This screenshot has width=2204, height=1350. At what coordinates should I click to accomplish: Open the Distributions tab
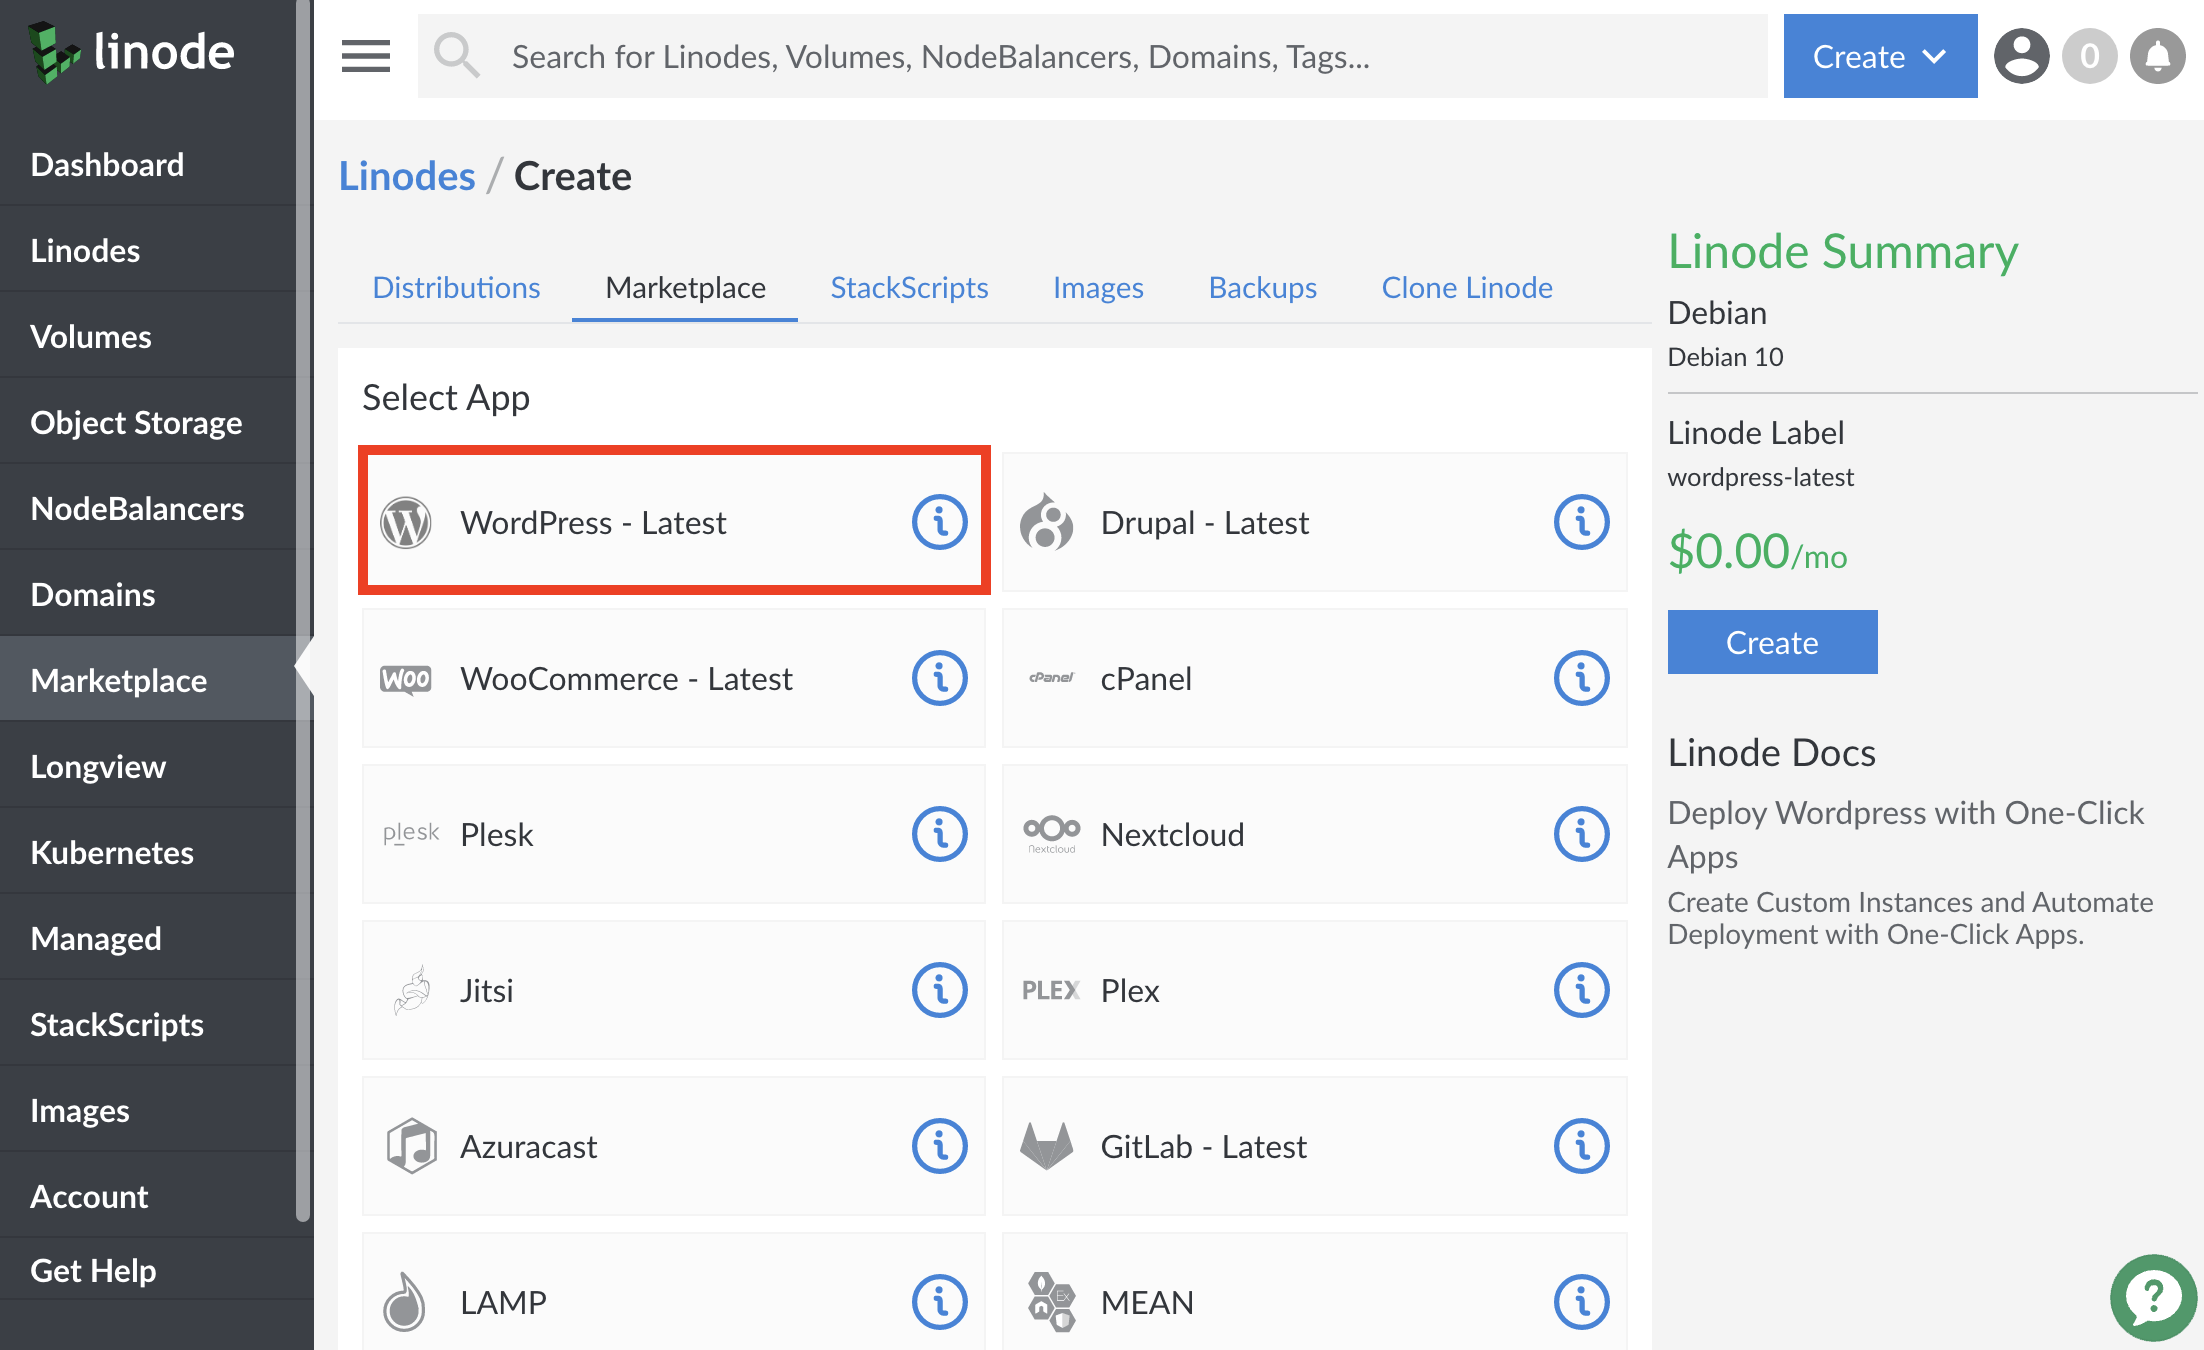[x=456, y=288]
